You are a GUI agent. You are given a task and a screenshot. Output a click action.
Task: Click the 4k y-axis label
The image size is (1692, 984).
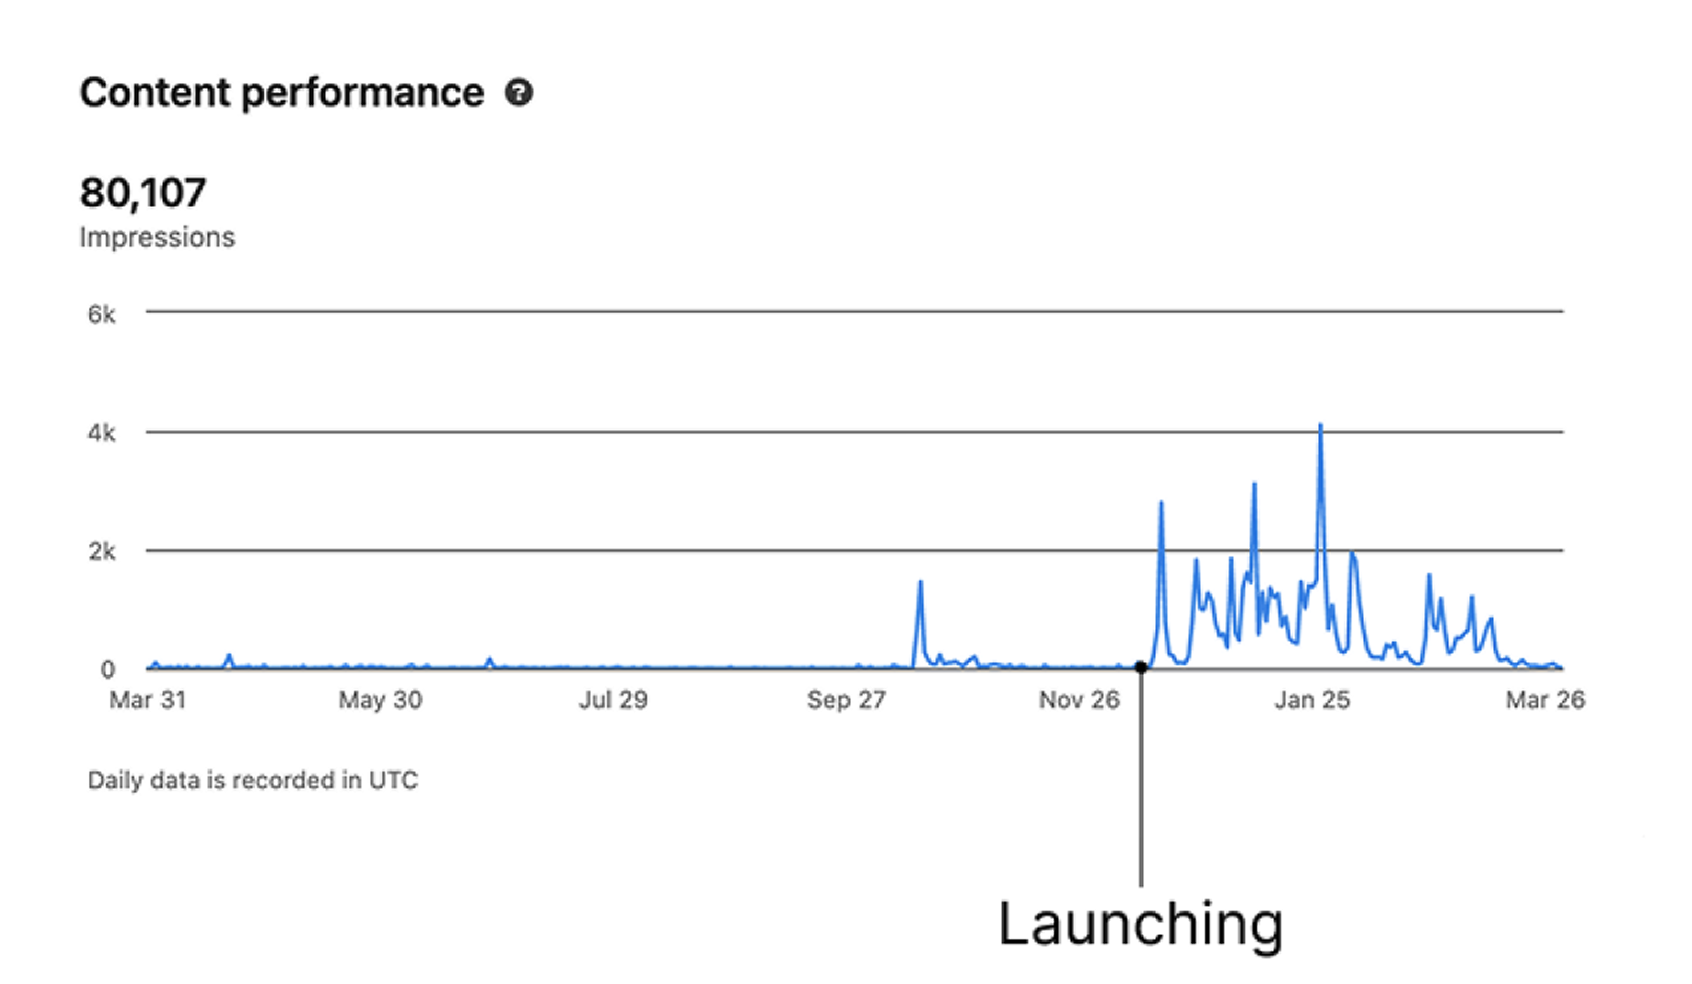point(101,433)
